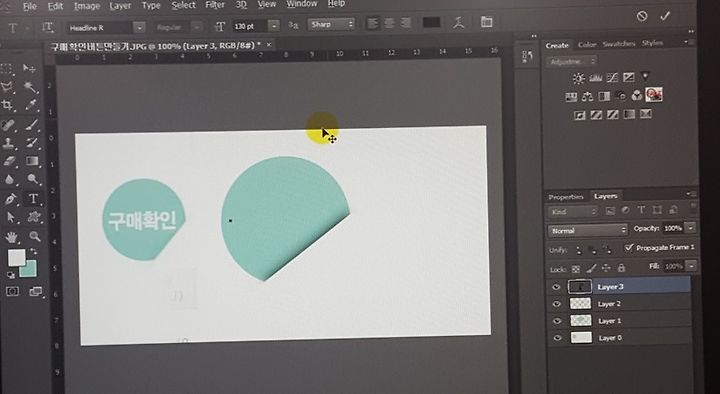720x394 pixels.
Task: Select the Lasso tool
Action: coord(7,87)
